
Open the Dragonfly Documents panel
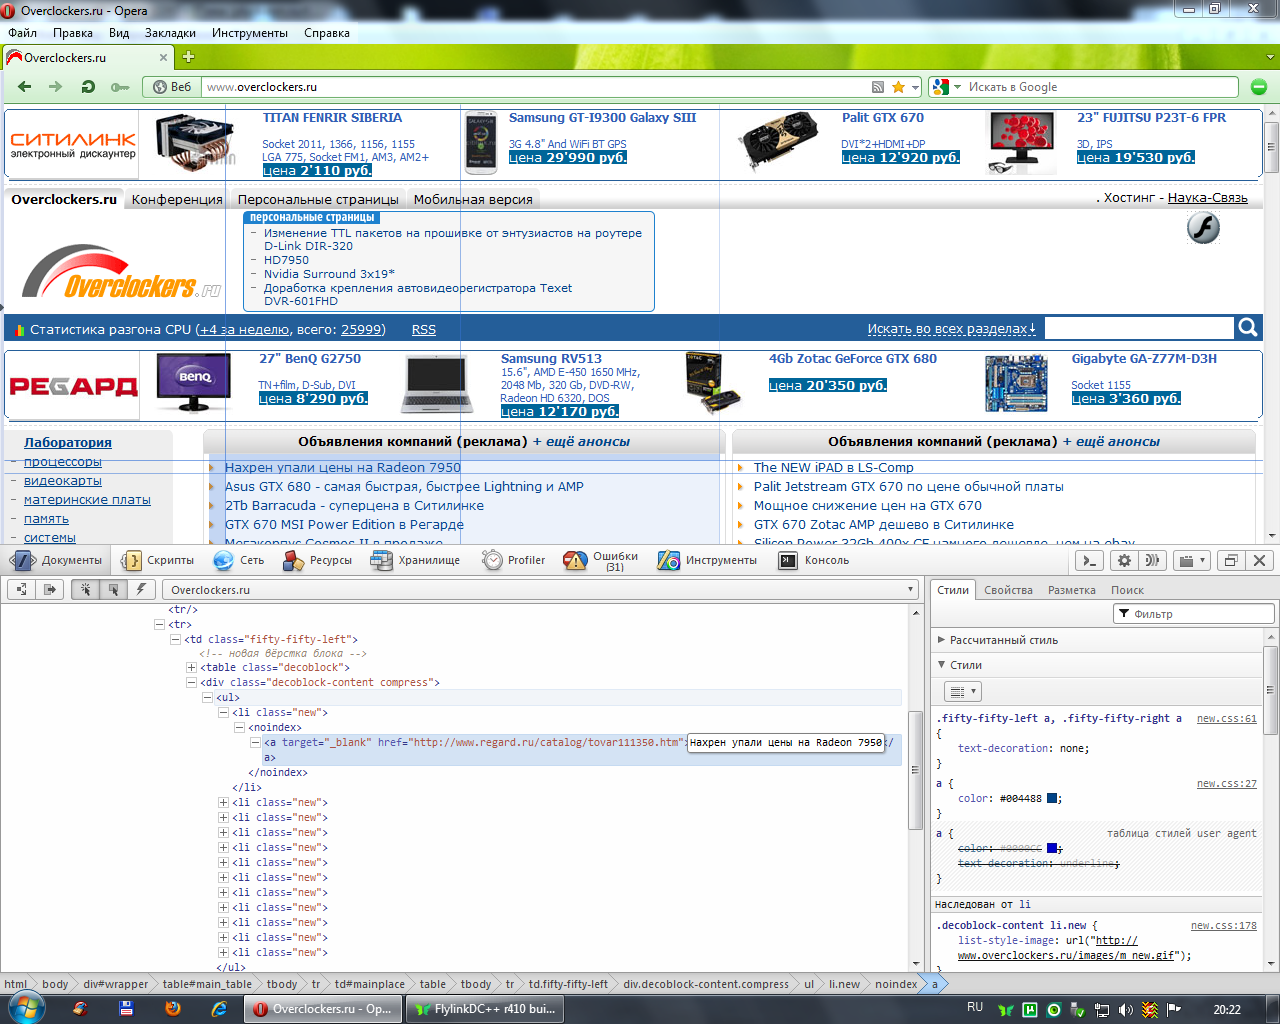(58, 560)
